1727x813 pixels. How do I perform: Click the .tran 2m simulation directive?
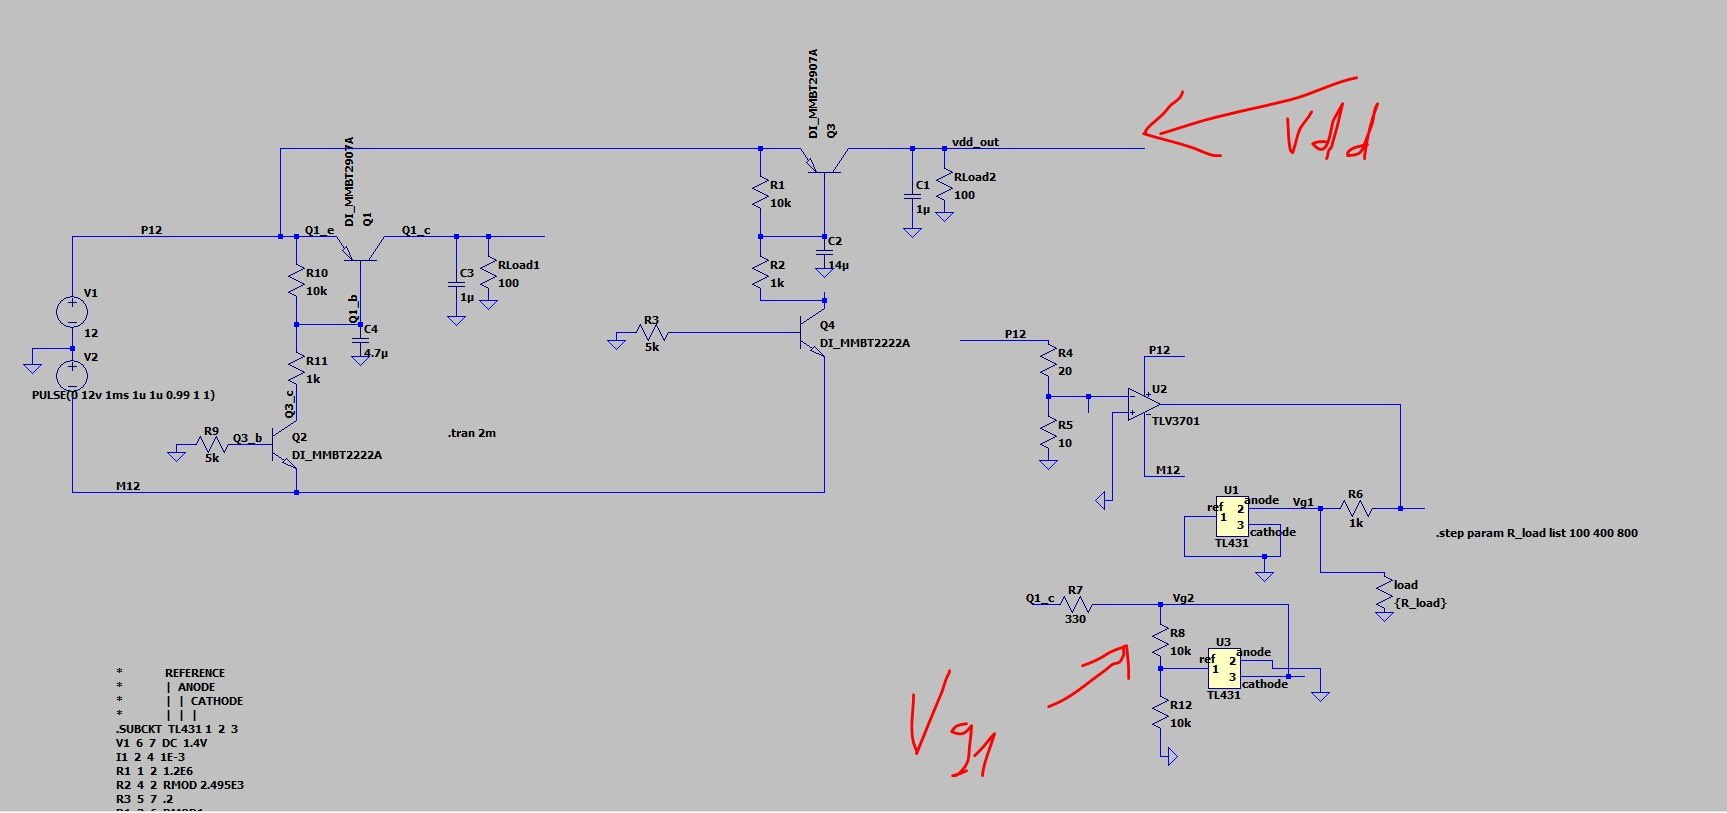click(x=471, y=433)
